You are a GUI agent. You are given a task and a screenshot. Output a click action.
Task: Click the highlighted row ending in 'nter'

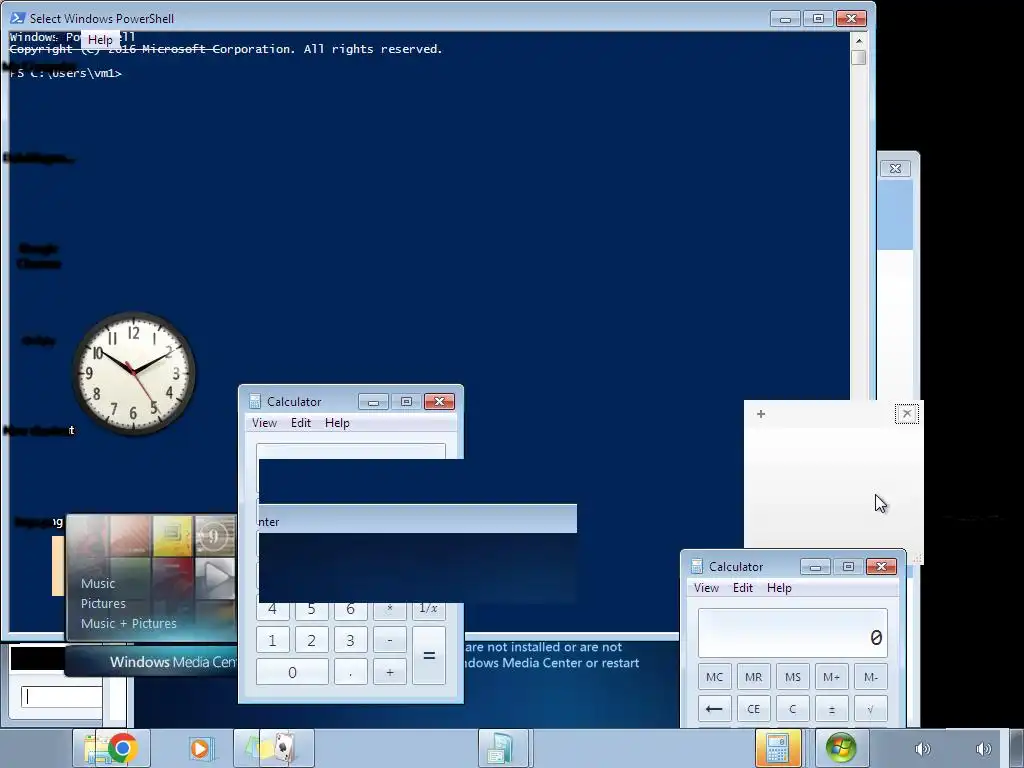417,519
